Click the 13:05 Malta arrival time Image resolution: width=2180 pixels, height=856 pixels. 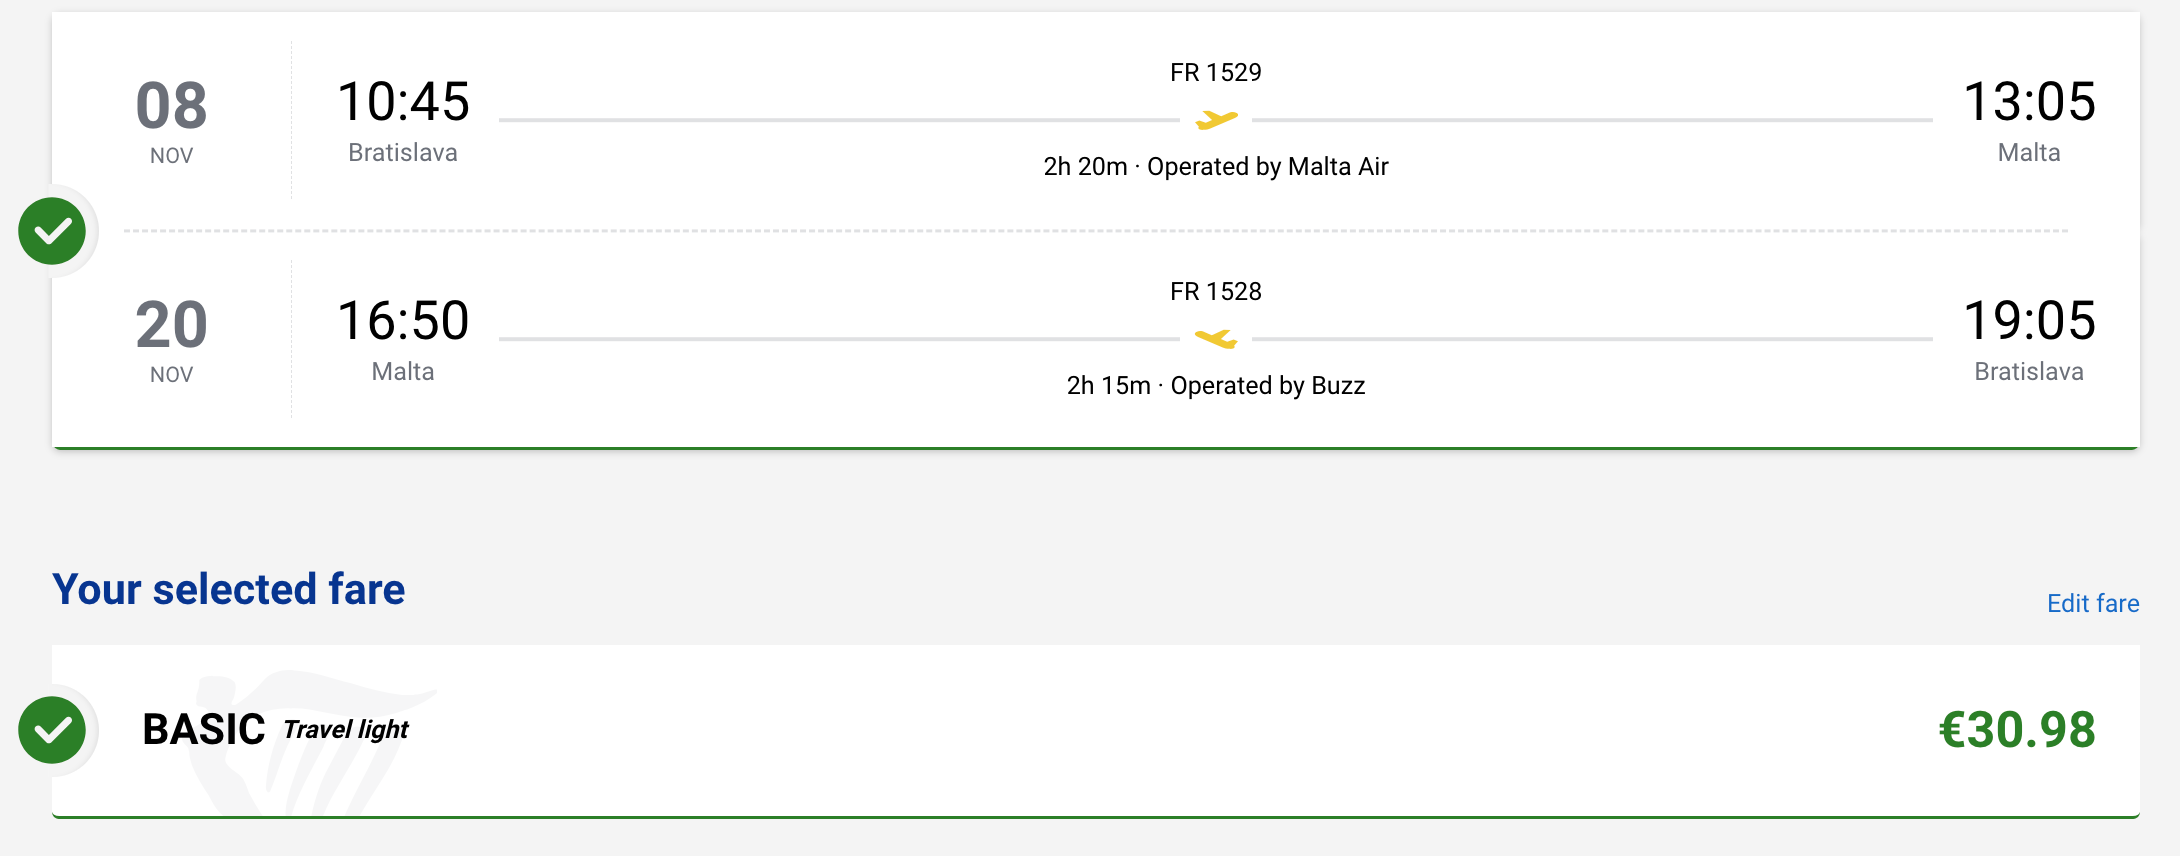[x=2029, y=120]
